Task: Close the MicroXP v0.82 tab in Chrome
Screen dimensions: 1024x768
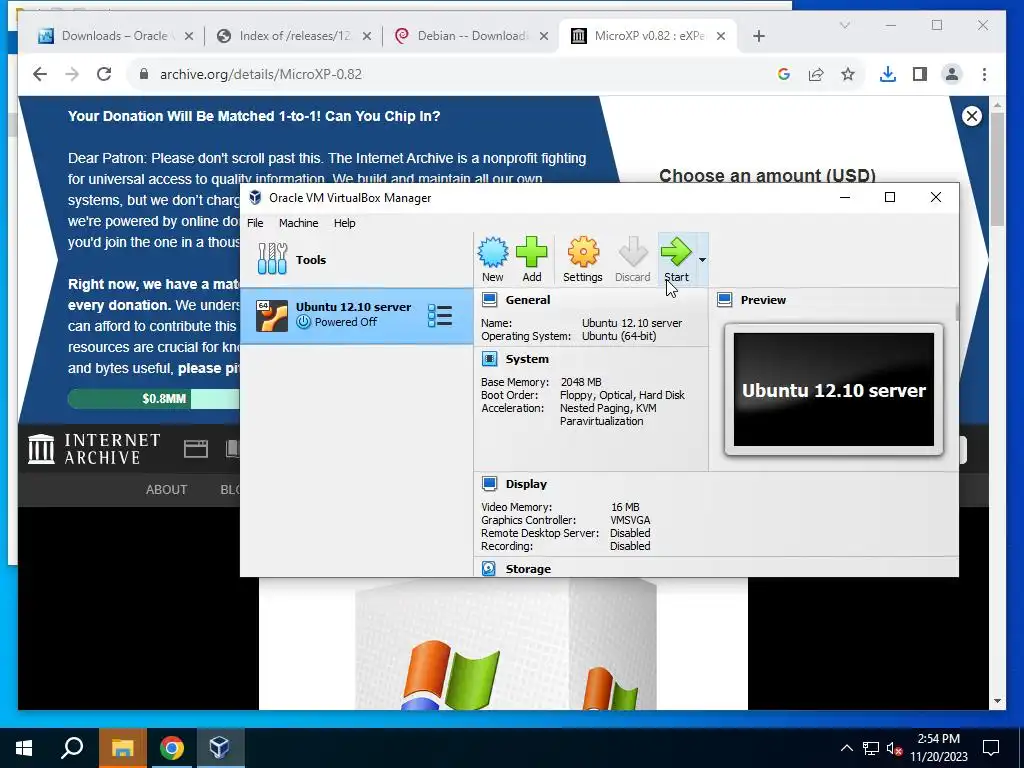Action: click(x=721, y=36)
